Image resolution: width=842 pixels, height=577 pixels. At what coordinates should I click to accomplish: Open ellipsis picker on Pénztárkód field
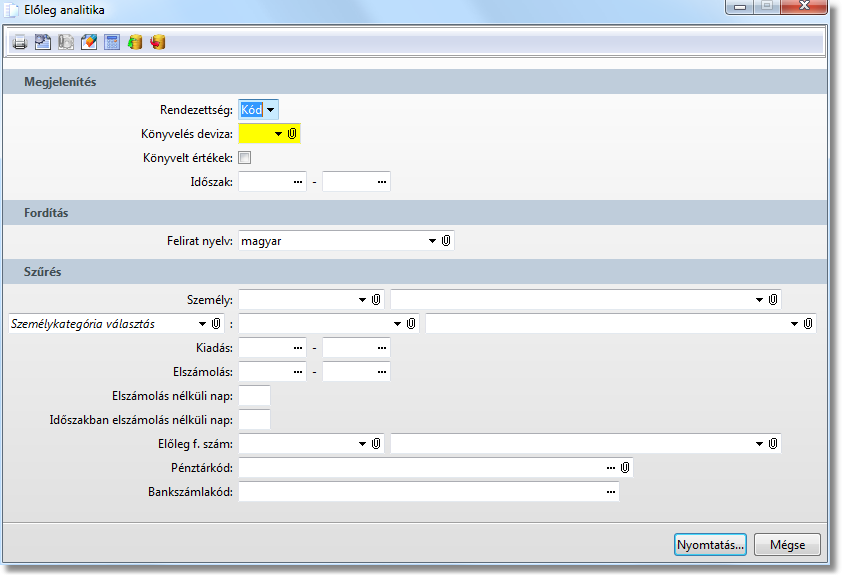pyautogui.click(x=611, y=468)
